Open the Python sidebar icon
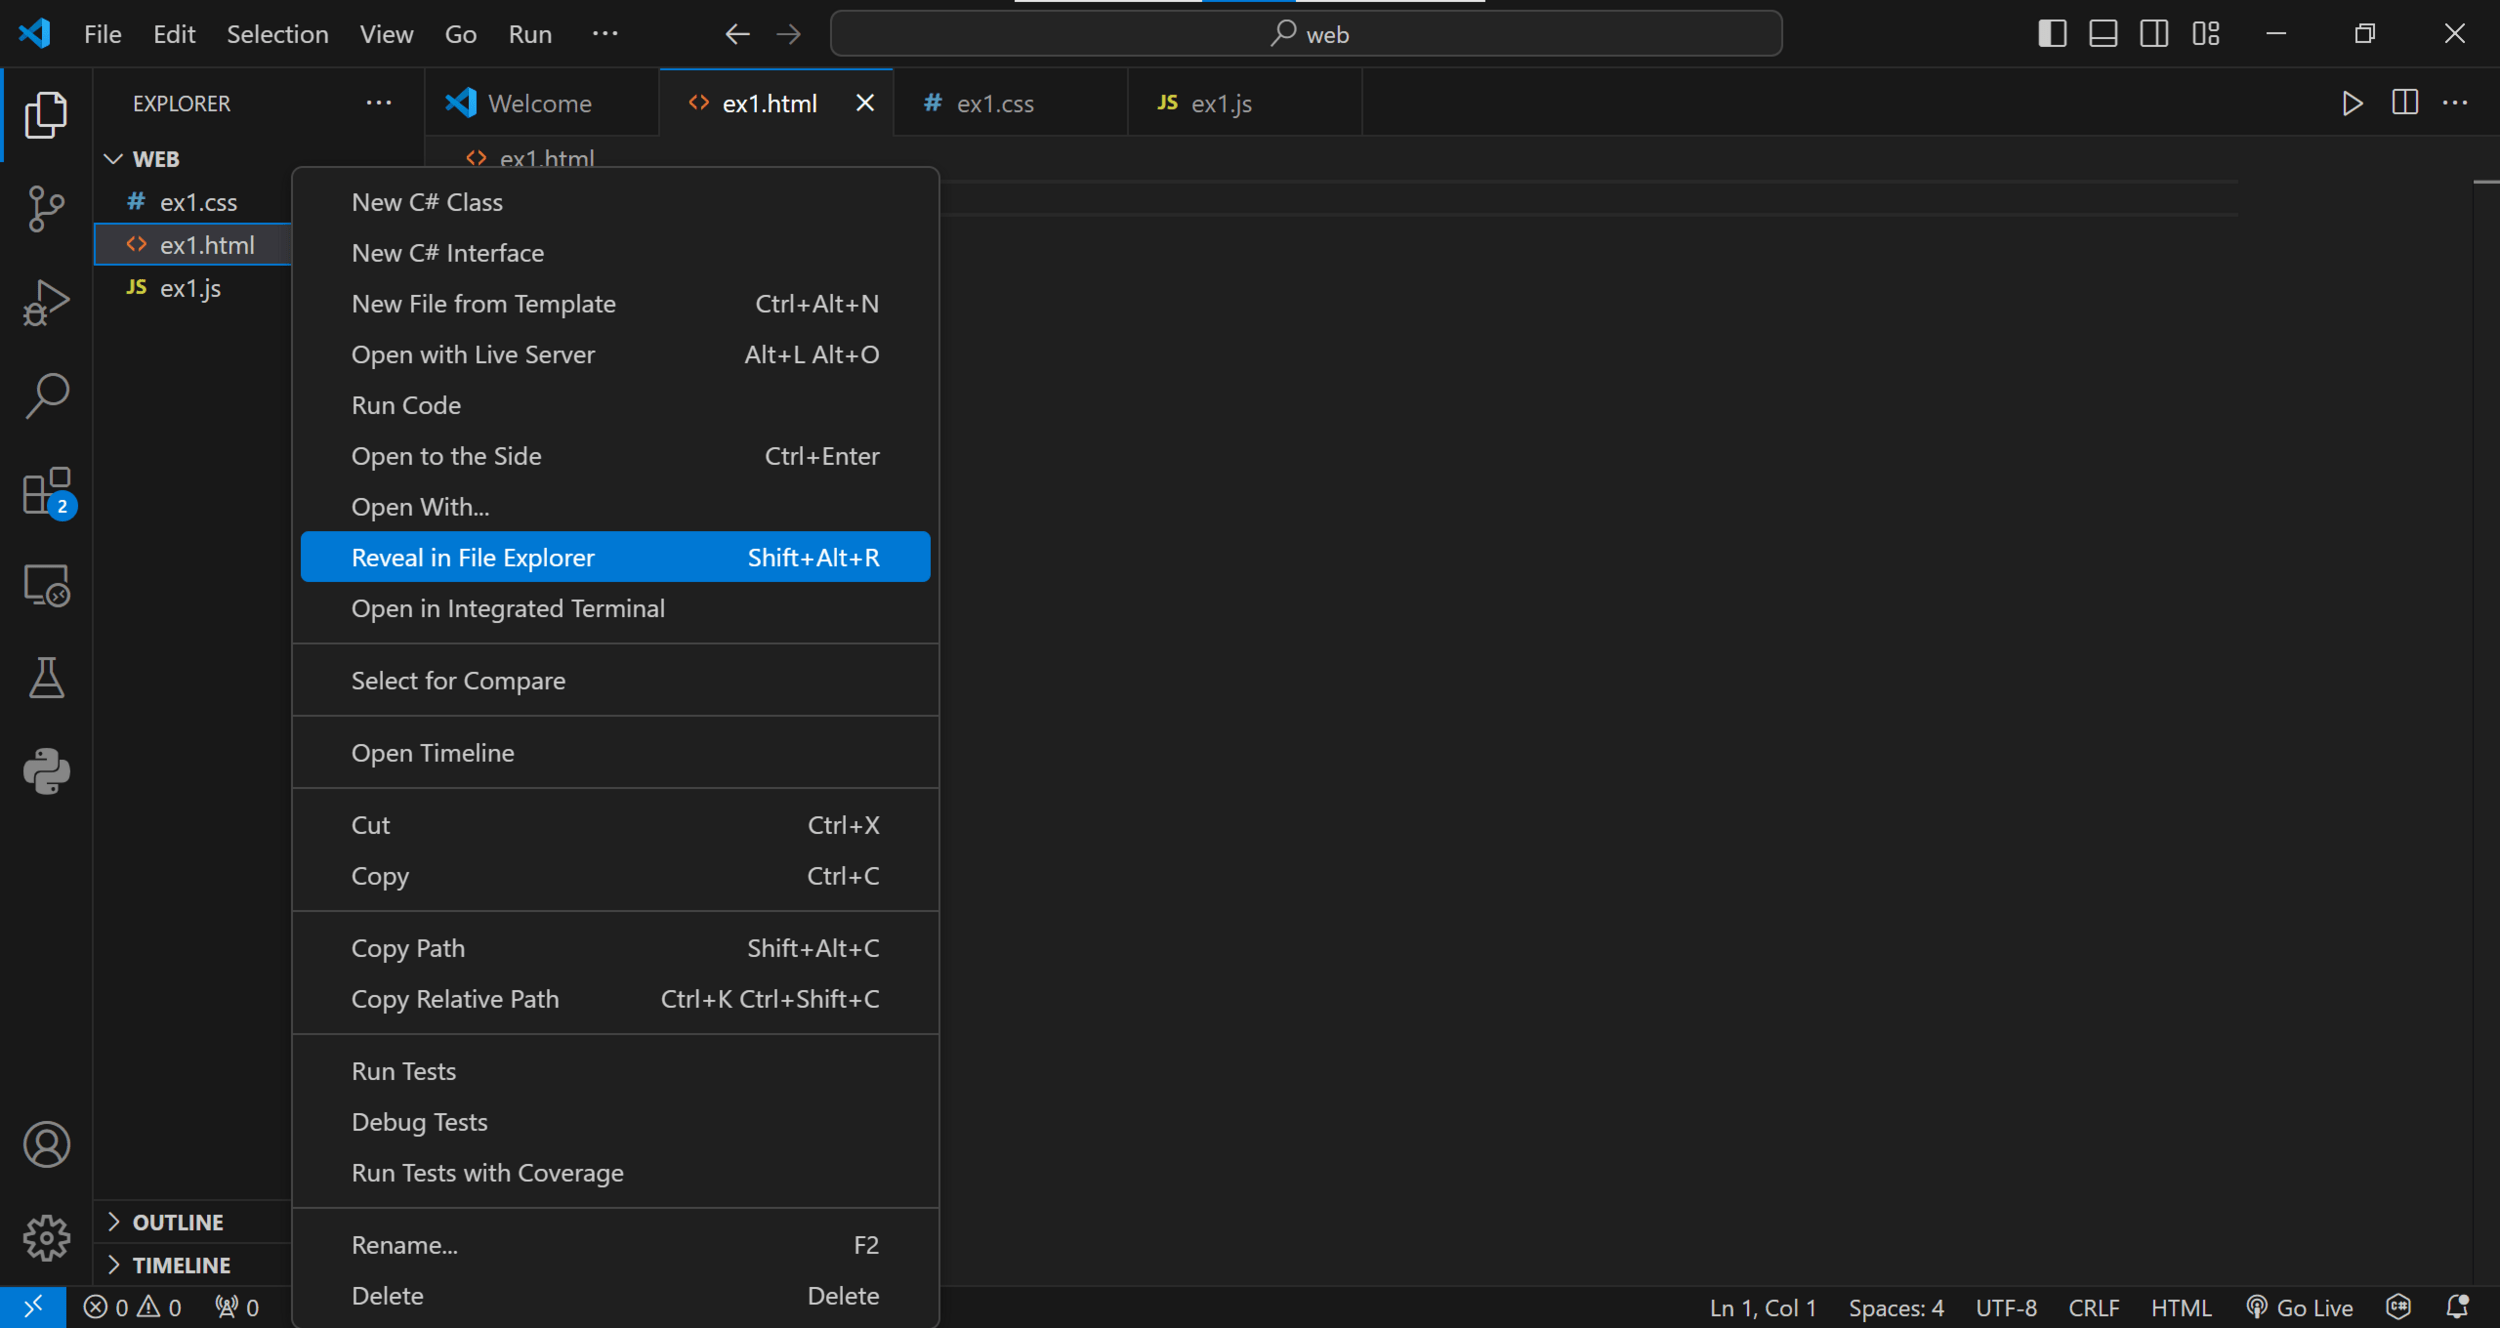 pos(46,771)
